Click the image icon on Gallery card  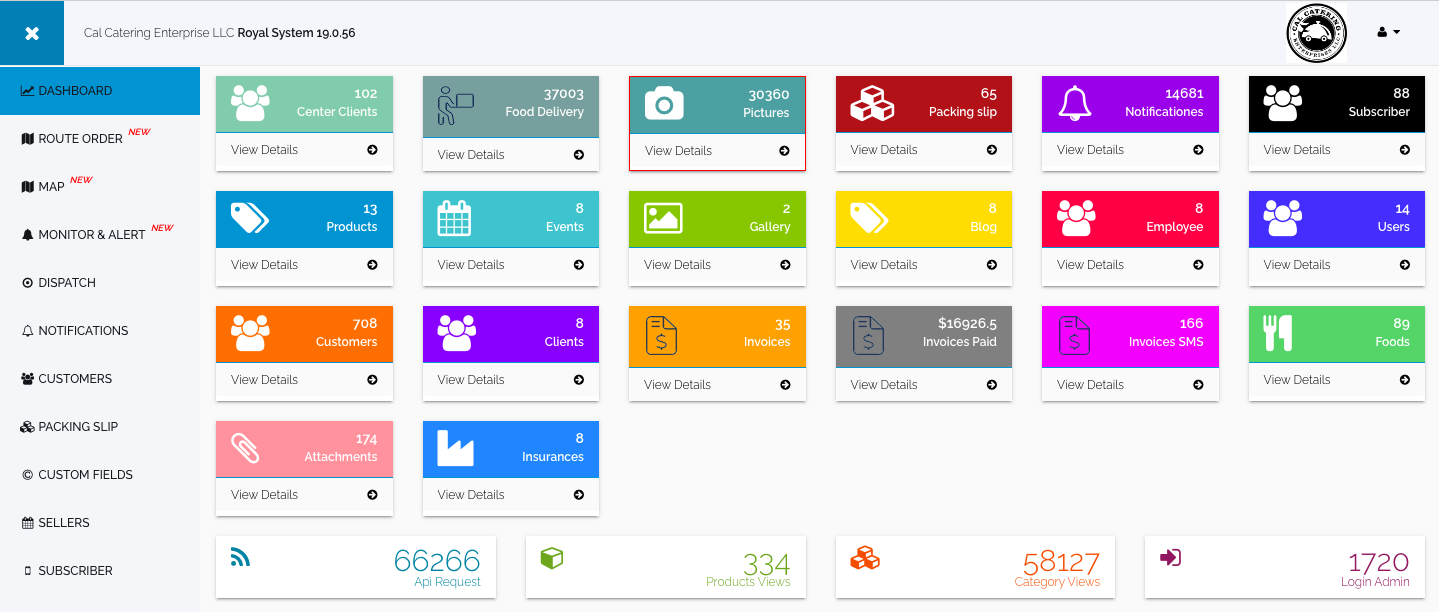[x=663, y=218]
